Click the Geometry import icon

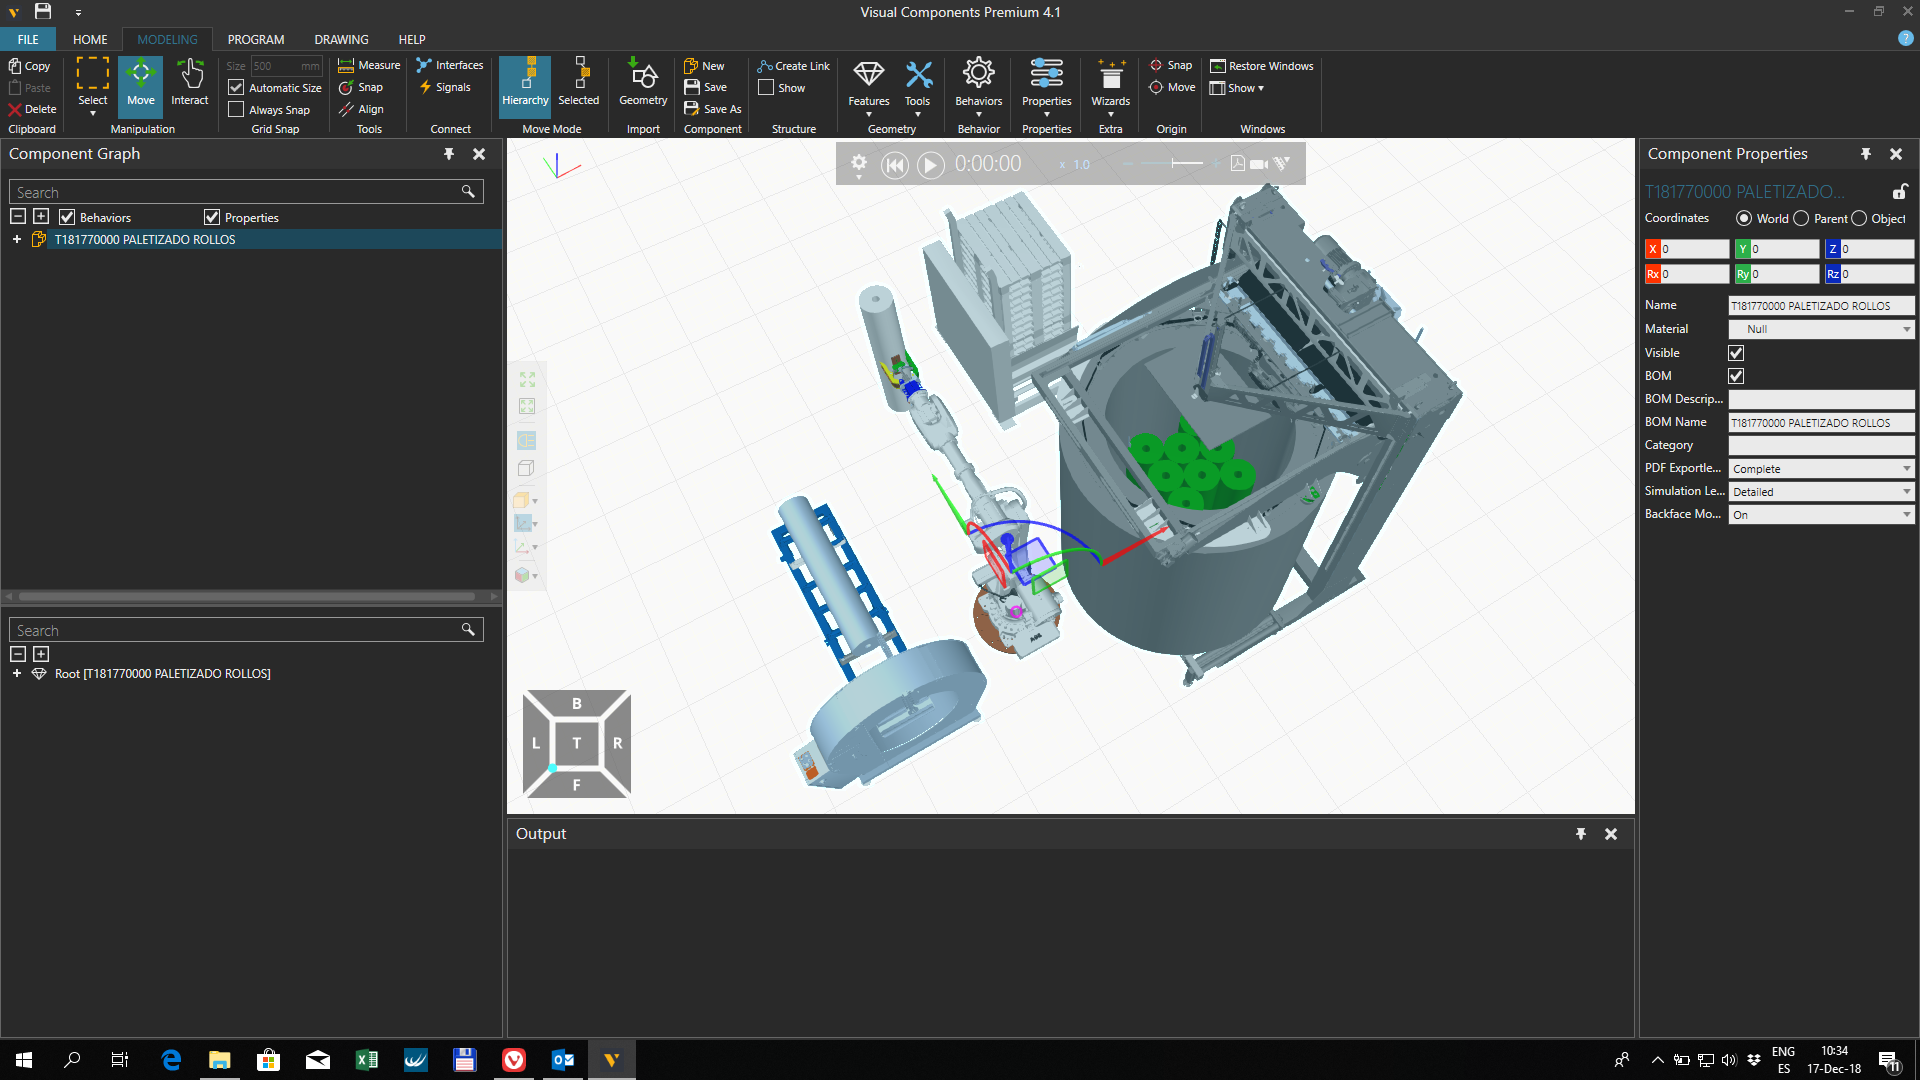coord(643,83)
